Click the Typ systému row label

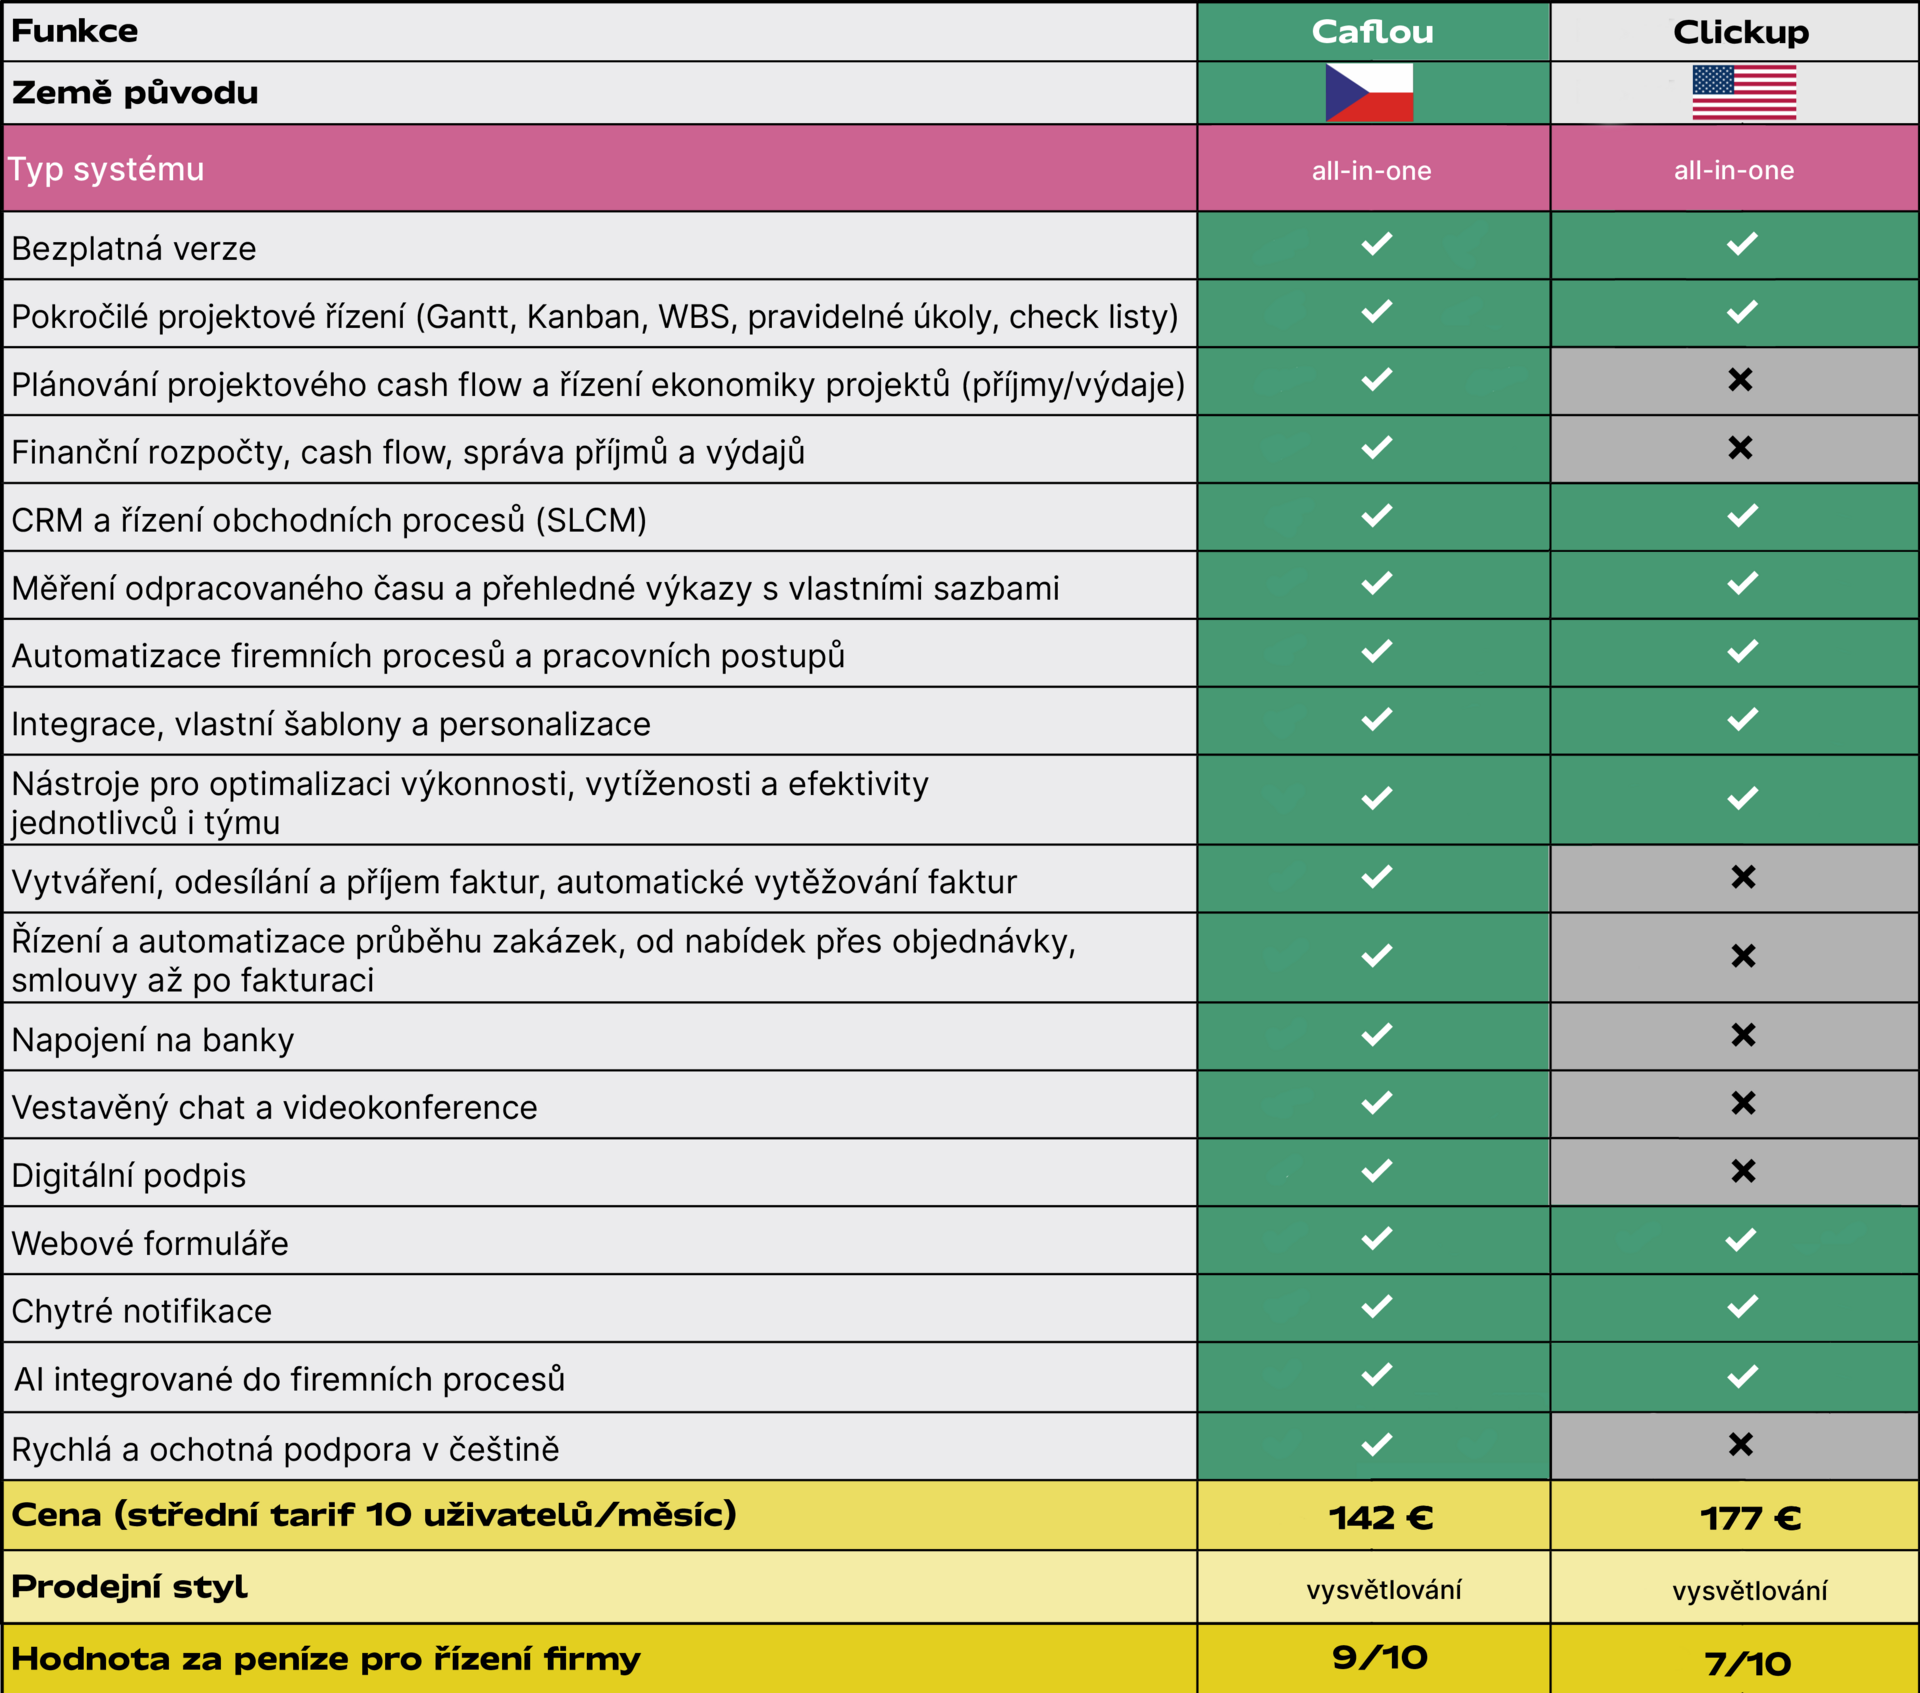click(x=107, y=169)
